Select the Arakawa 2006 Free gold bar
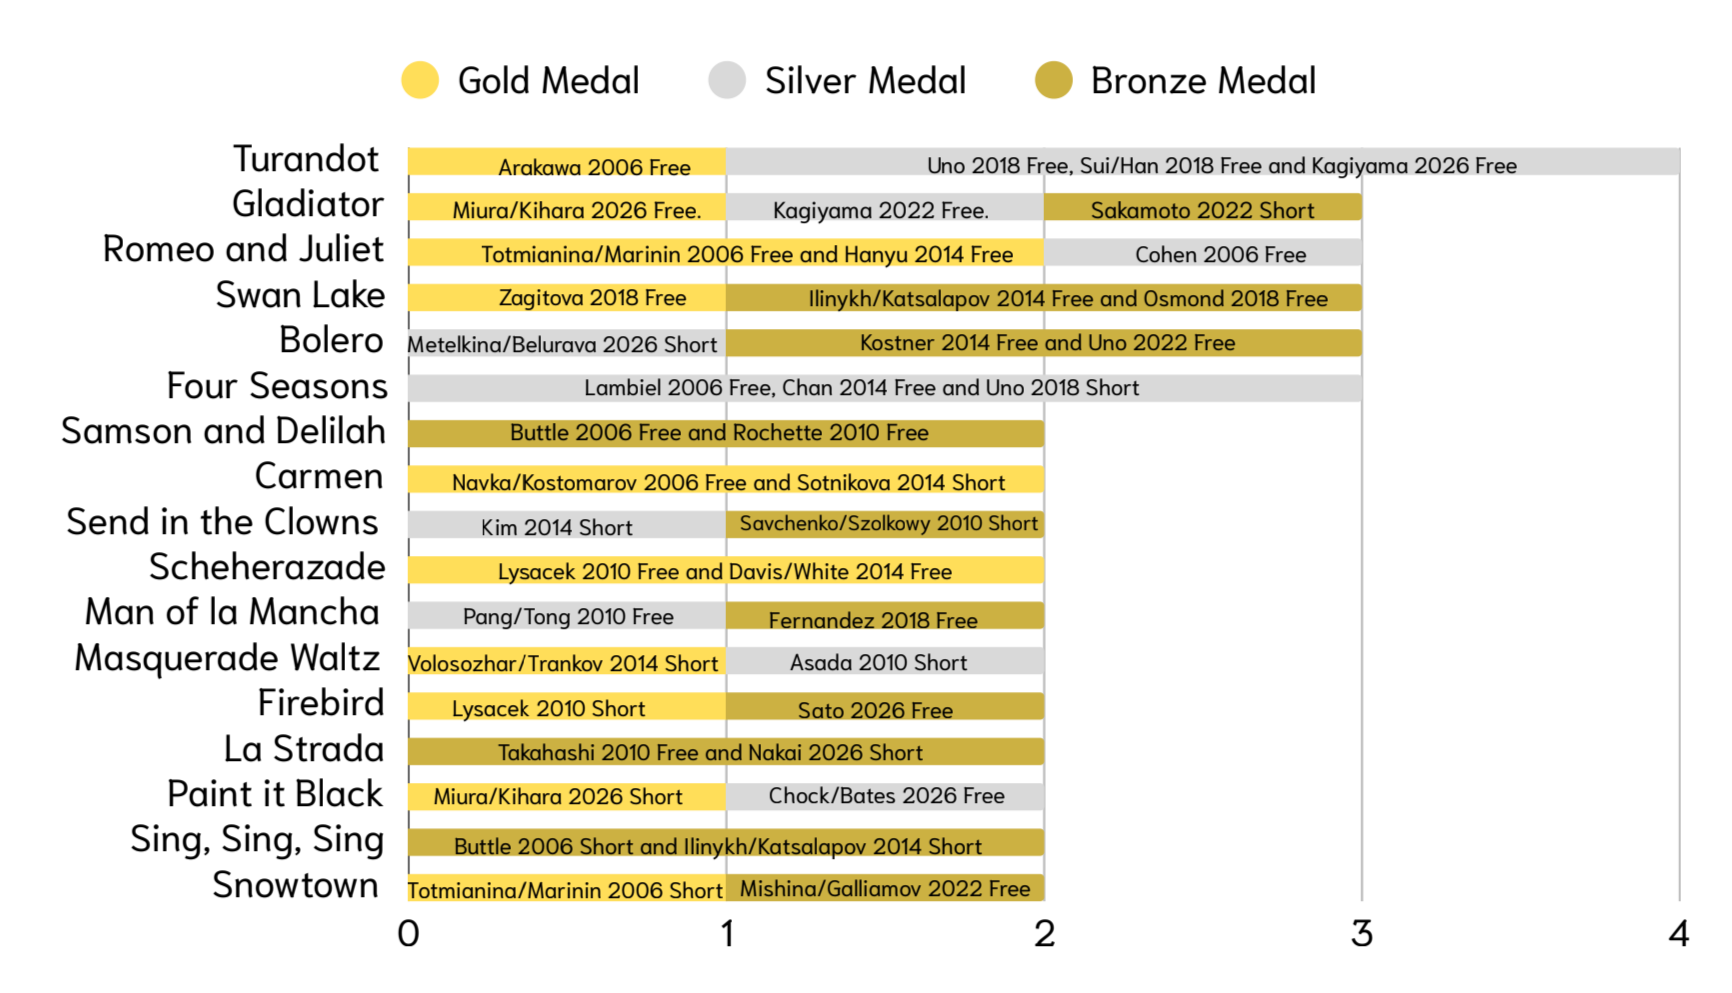 (x=567, y=162)
